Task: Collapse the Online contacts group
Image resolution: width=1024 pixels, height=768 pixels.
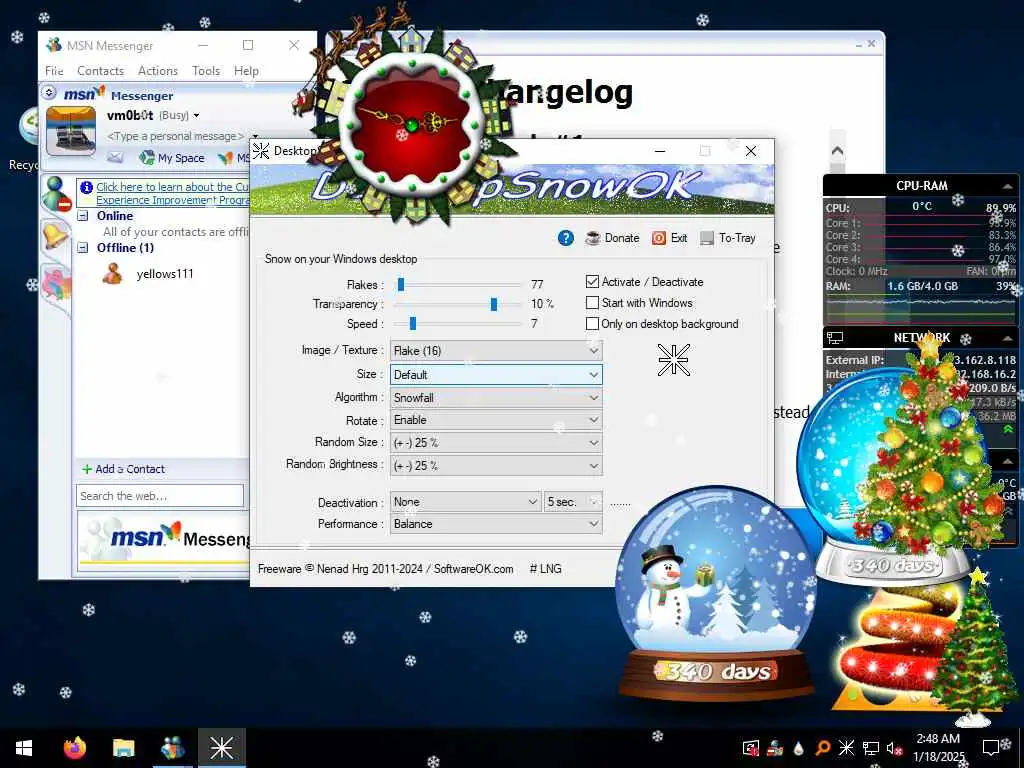Action: [83, 216]
